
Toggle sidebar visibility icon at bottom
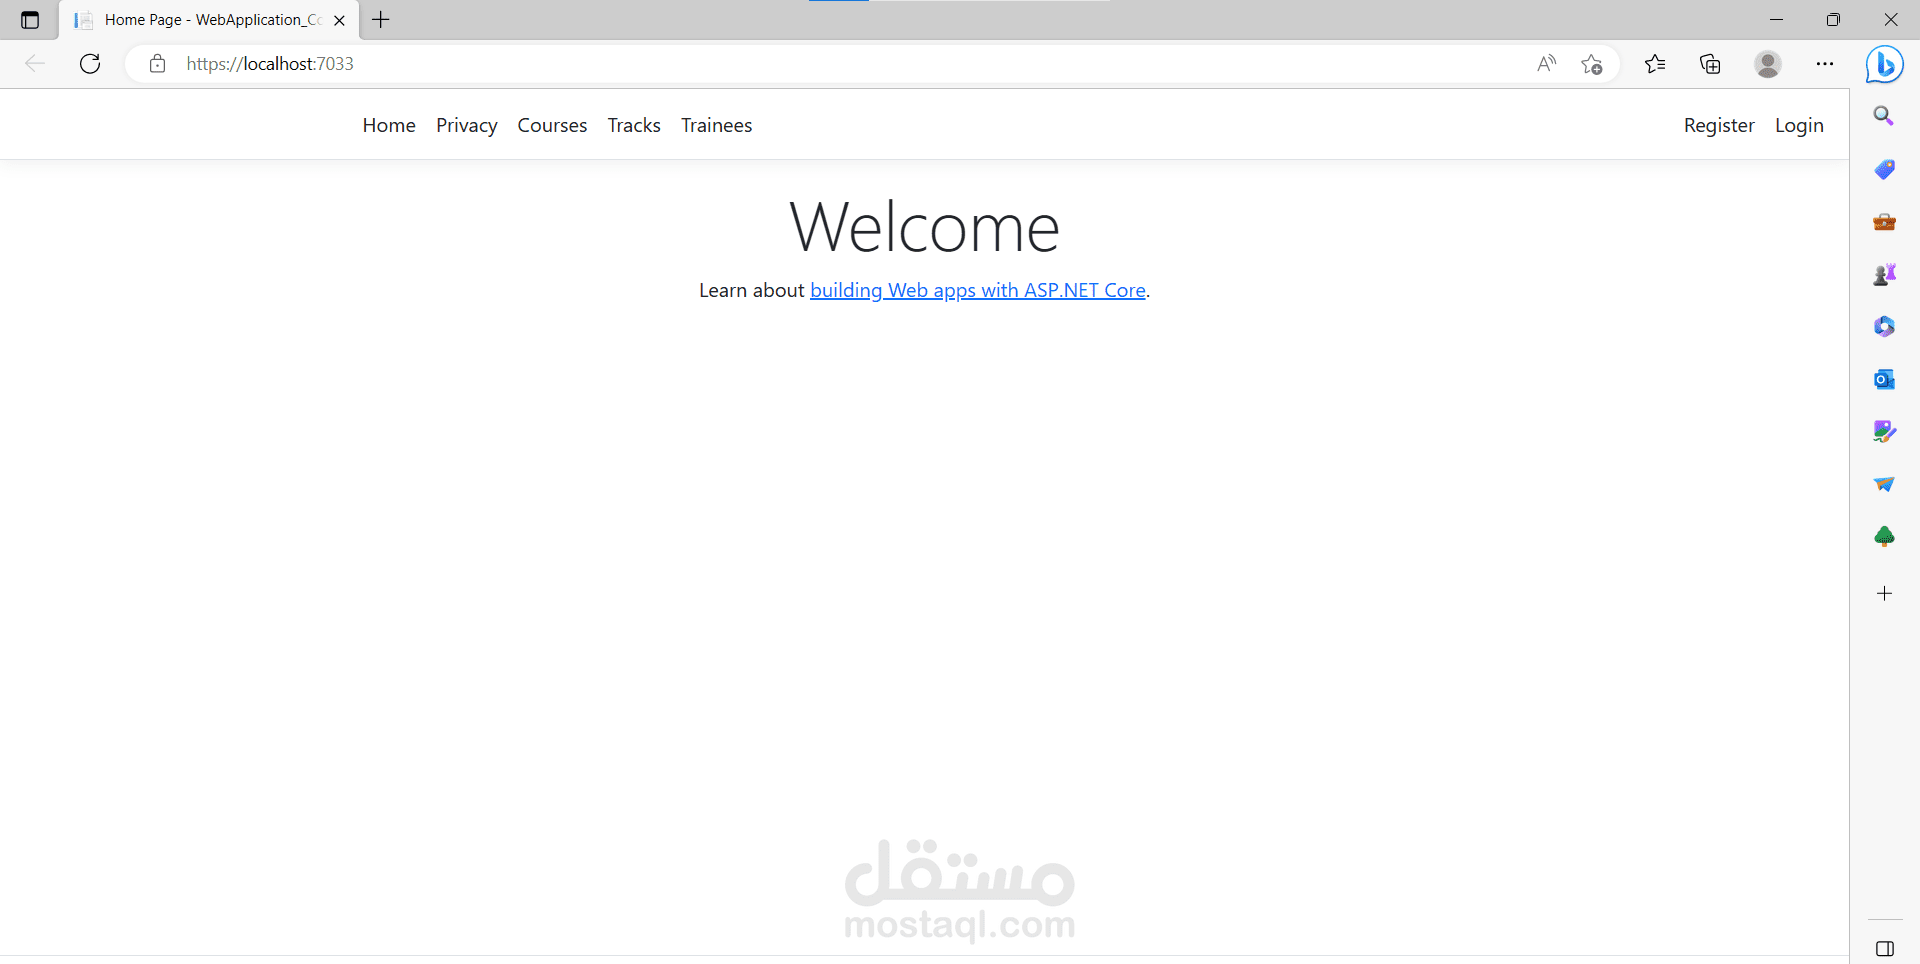[x=1885, y=949]
